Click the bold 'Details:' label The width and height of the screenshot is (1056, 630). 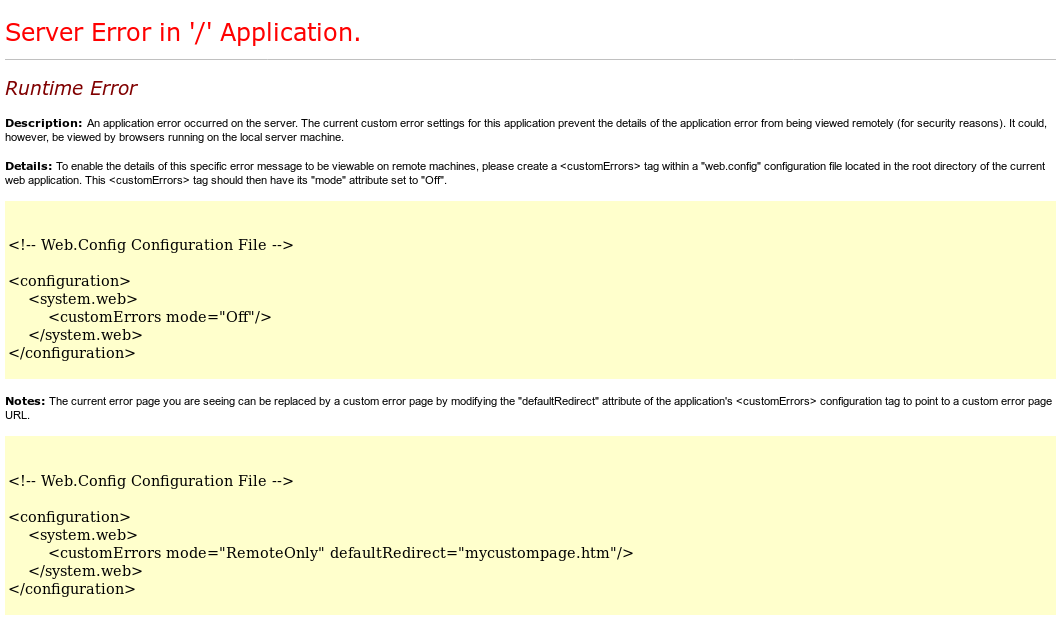28,166
